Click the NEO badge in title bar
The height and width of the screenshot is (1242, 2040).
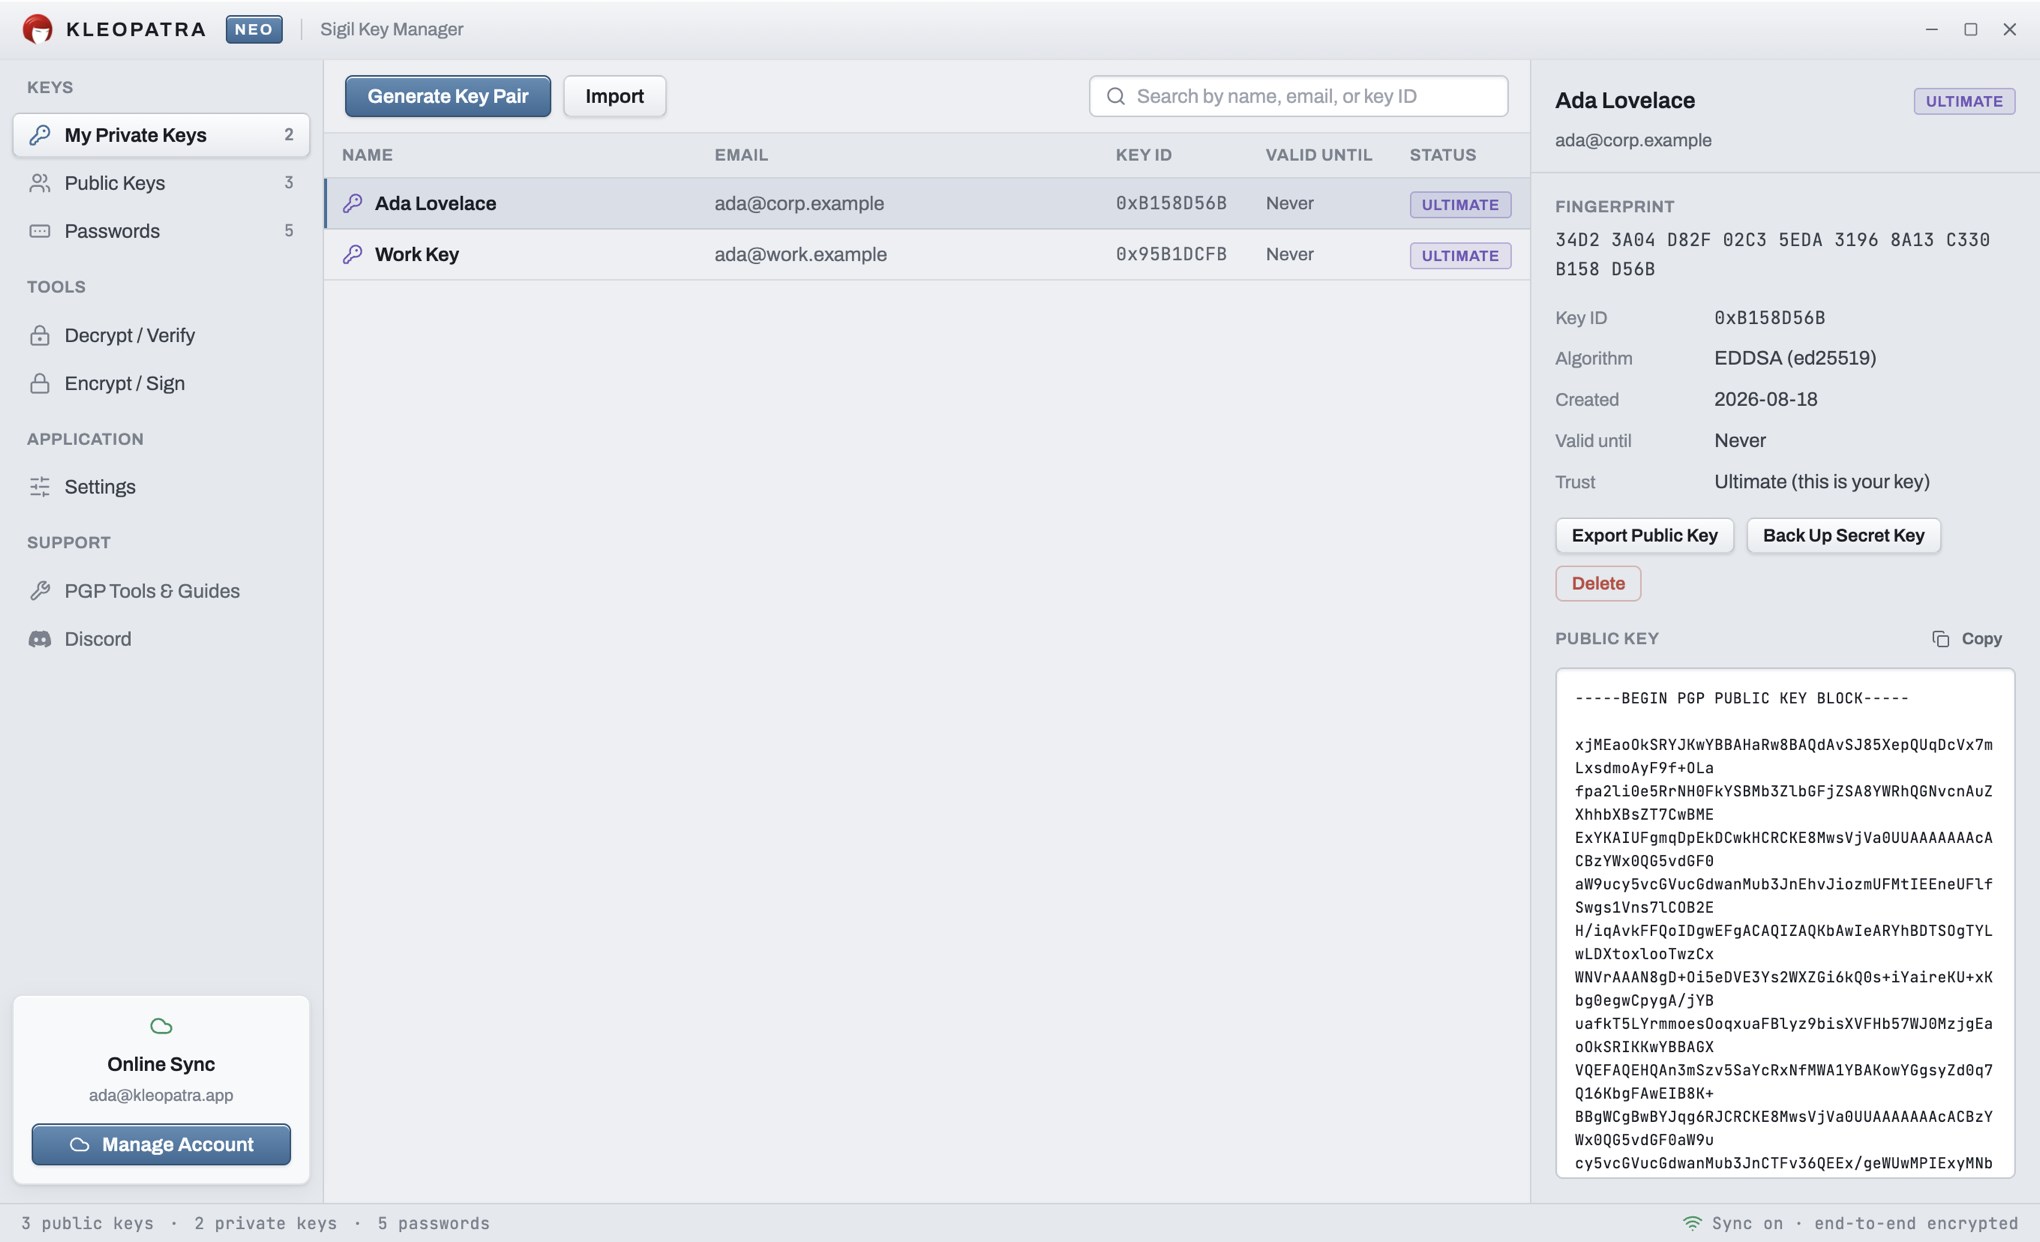[x=254, y=29]
